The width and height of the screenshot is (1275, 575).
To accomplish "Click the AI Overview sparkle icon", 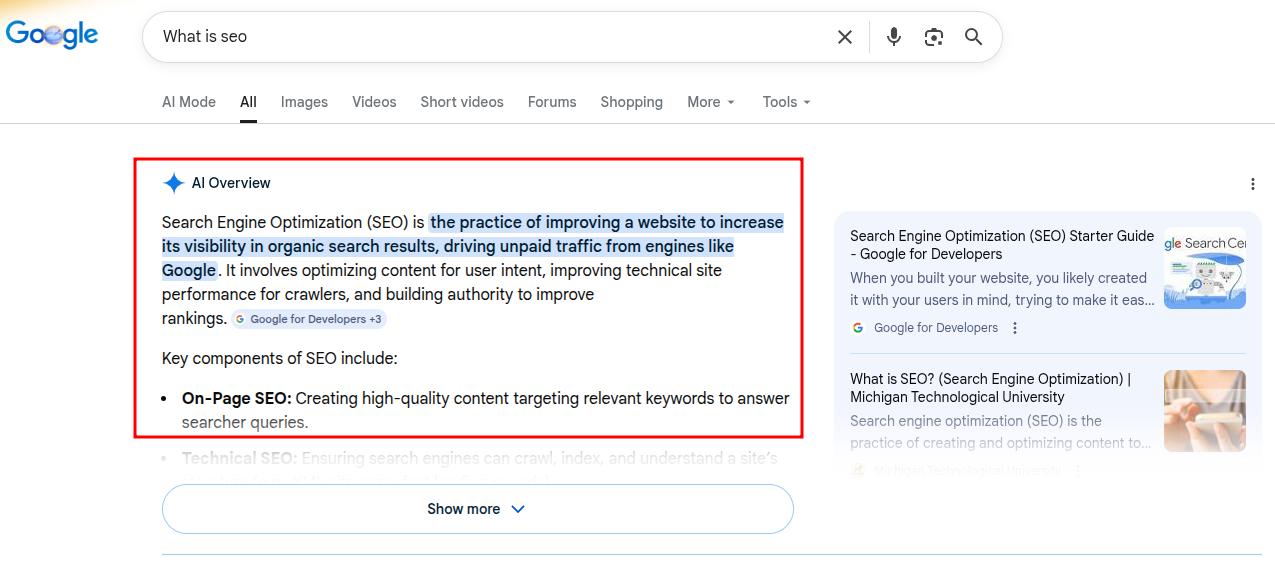I will 174,183.
